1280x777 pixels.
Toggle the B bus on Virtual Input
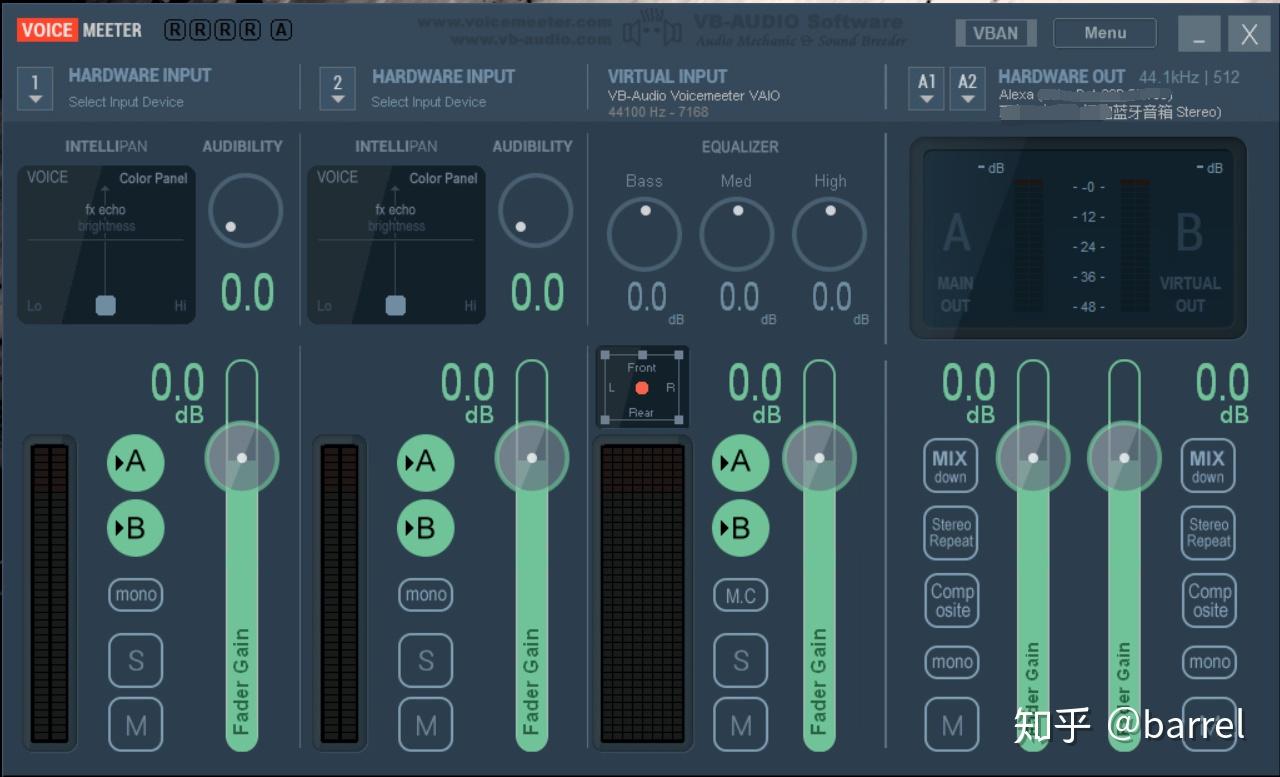(740, 528)
